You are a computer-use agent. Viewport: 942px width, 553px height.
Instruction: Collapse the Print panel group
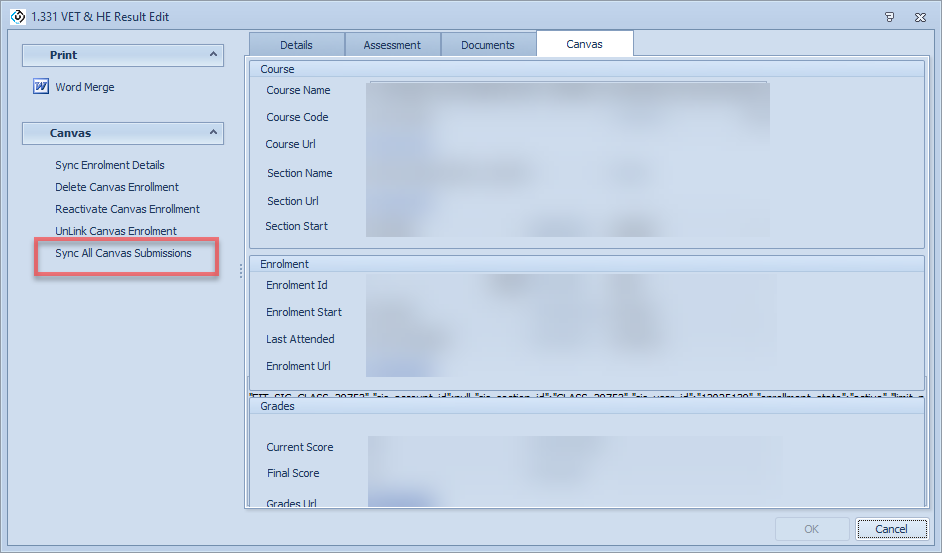213,55
